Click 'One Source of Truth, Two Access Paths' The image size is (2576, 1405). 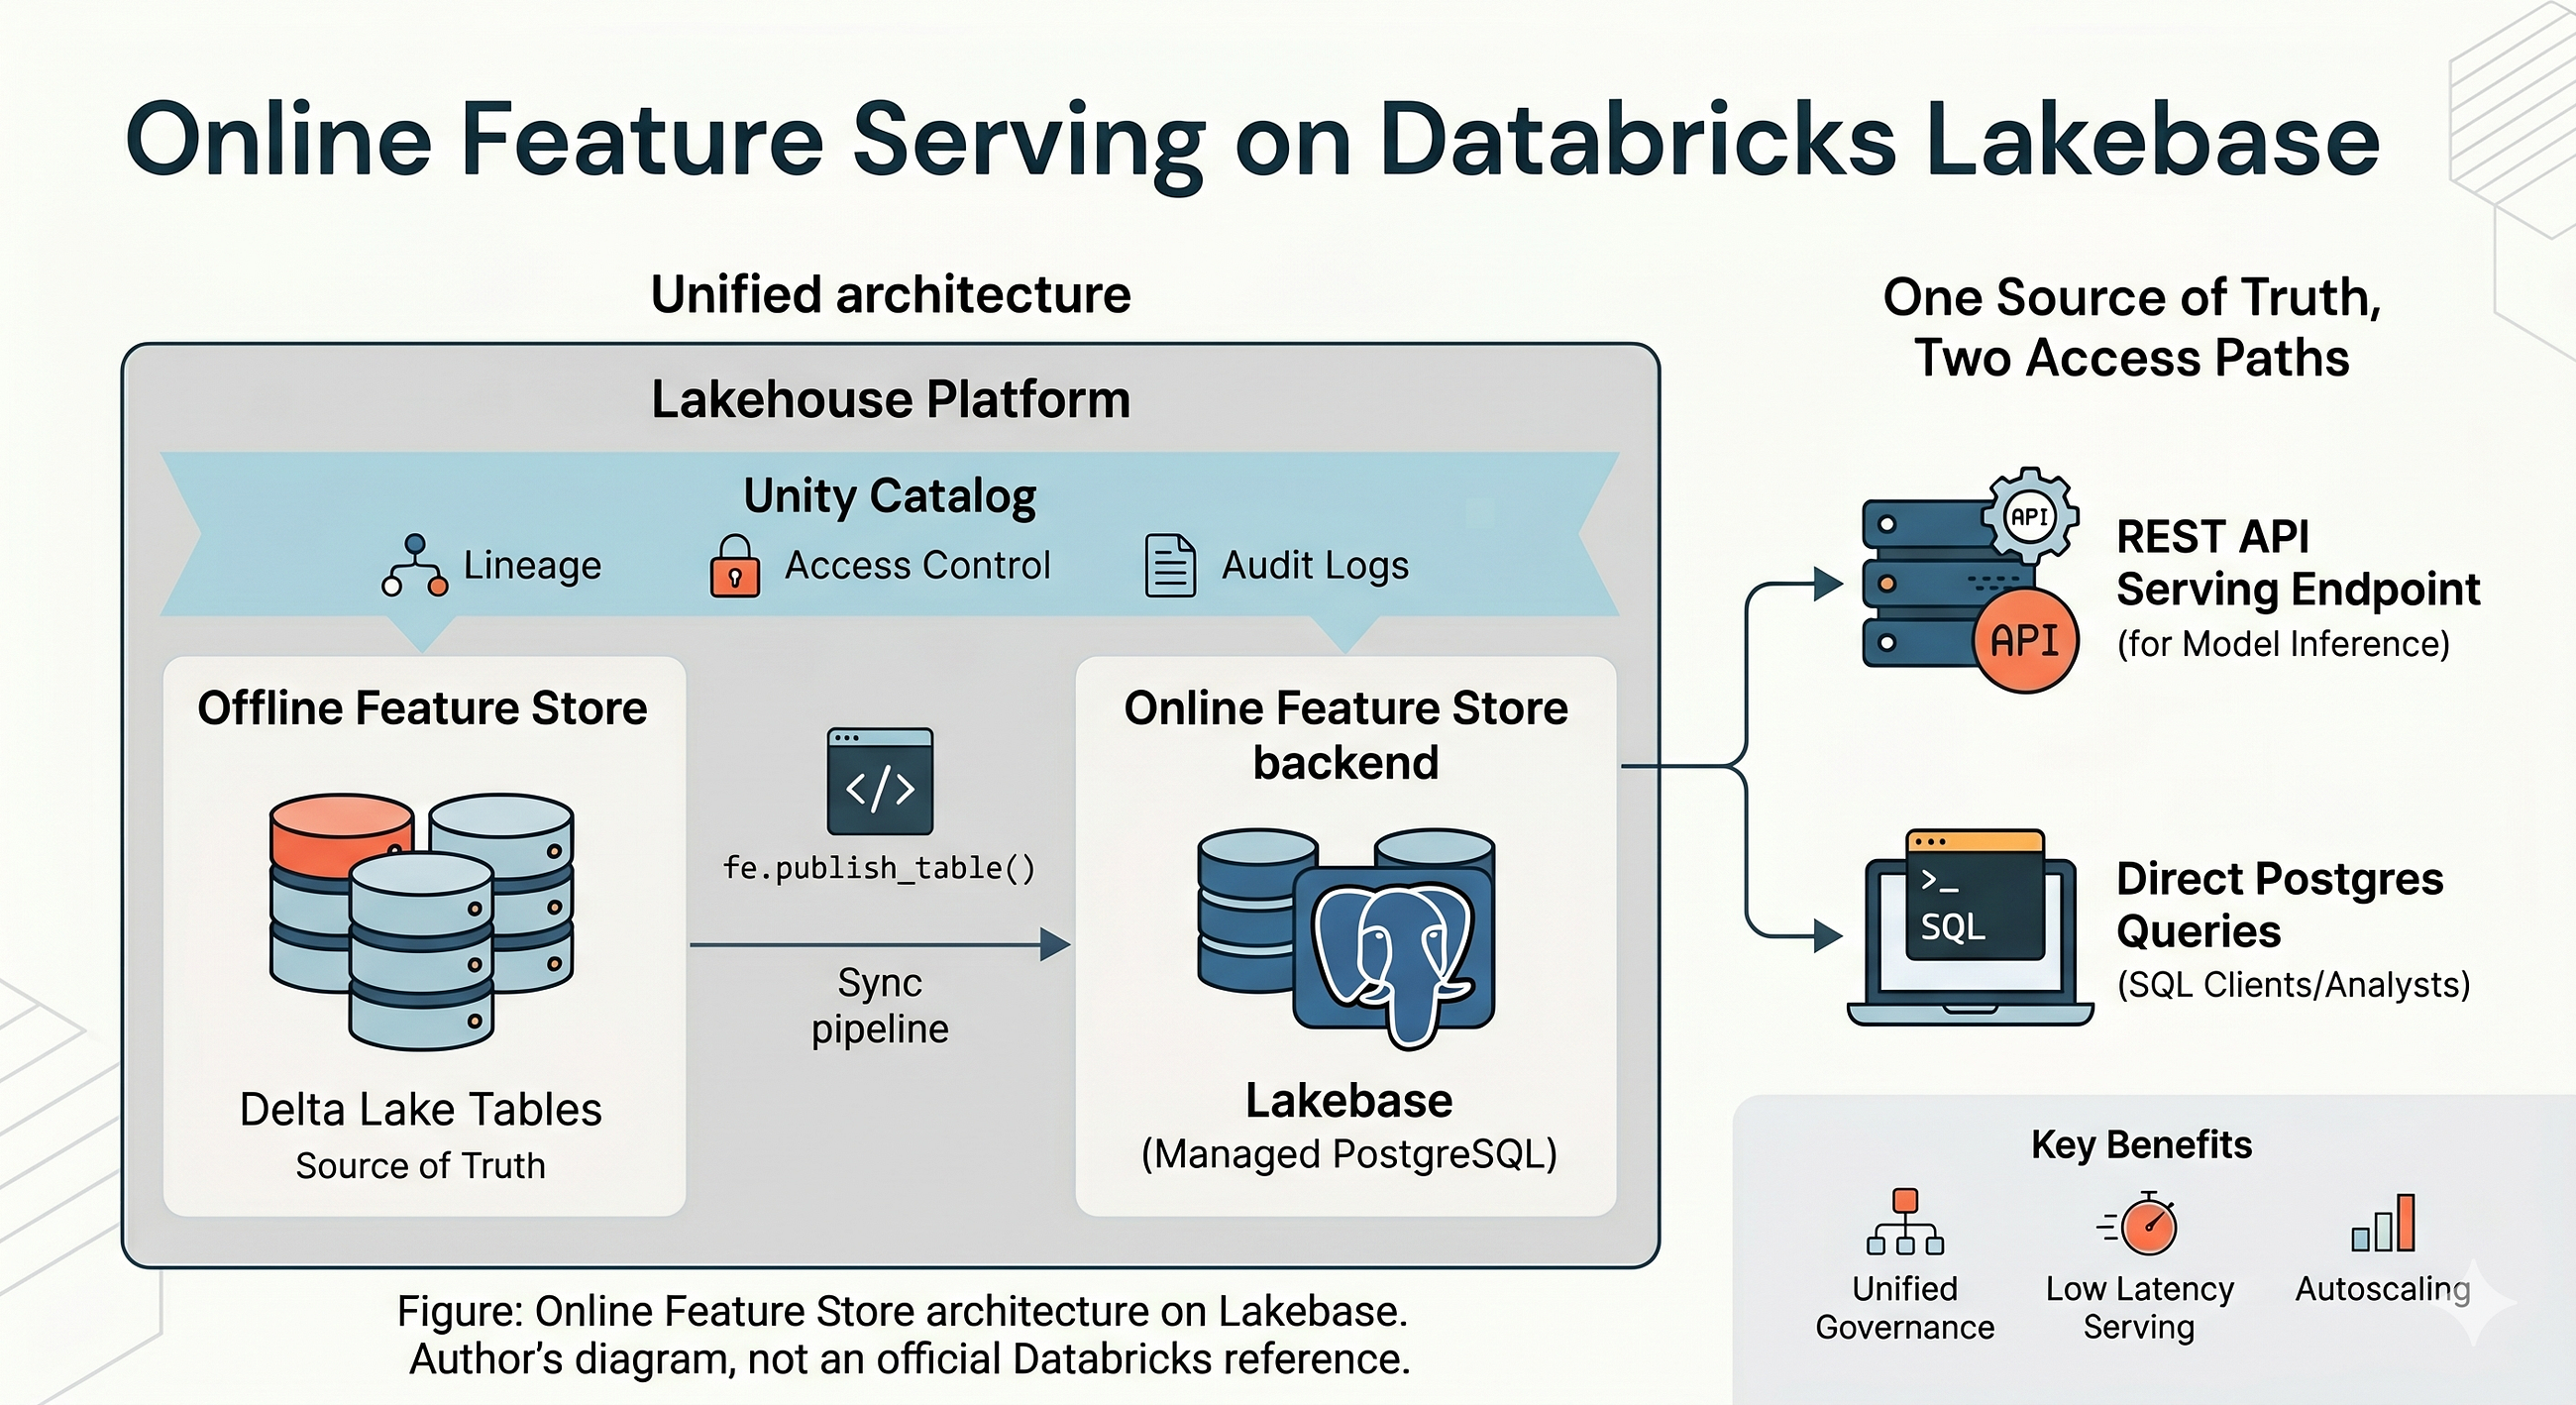2132,327
